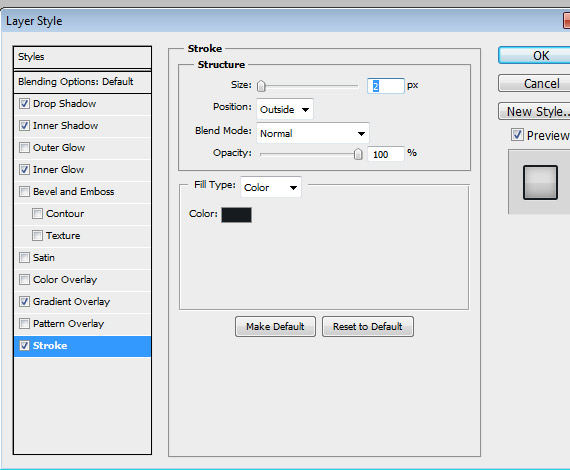Open the dark stroke Color swatch
570x470 pixels.
tap(236, 215)
